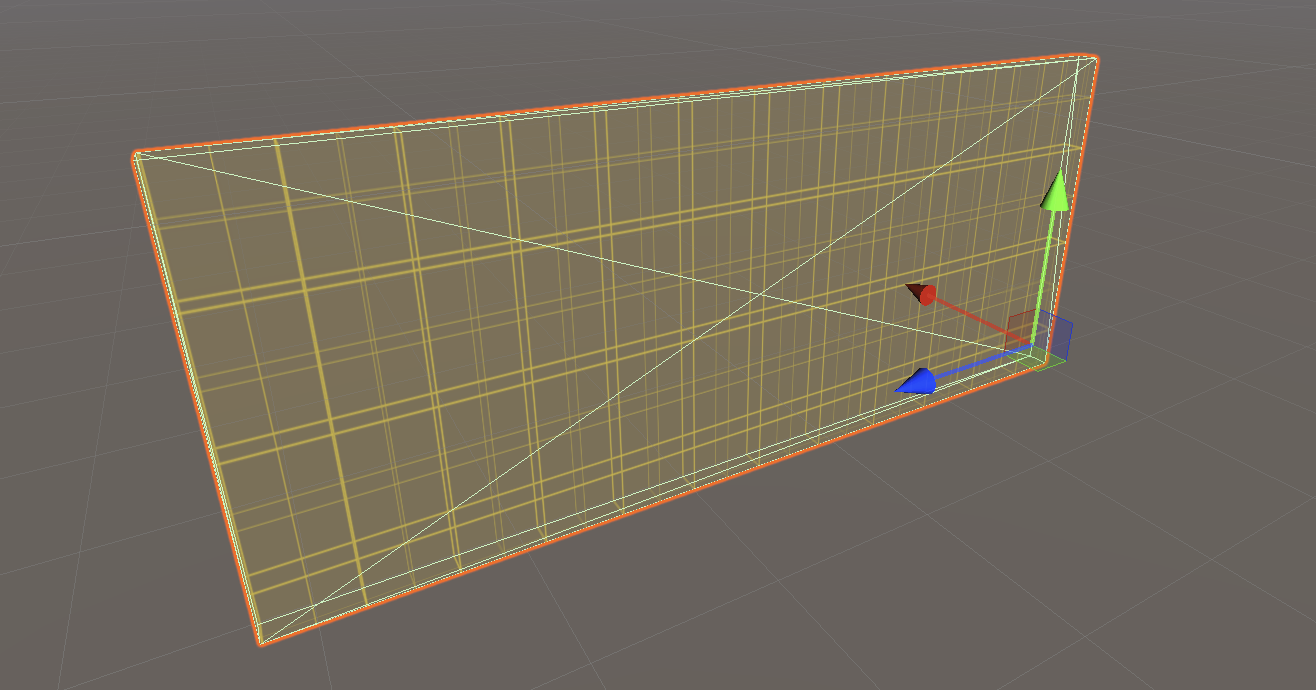The height and width of the screenshot is (690, 1316).
Task: Click the wall's top-right corner
Action: (x=1095, y=56)
